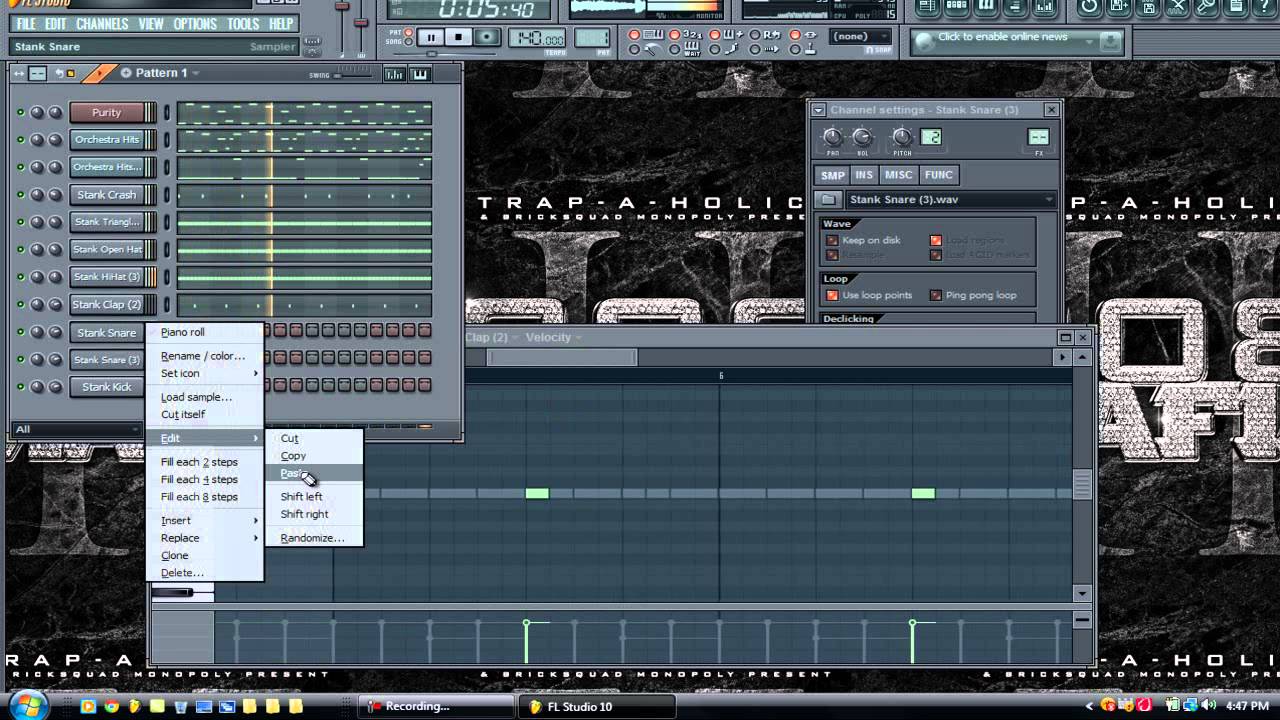Show the browser window icon
This screenshot has width=1280, height=720.
1014,7
